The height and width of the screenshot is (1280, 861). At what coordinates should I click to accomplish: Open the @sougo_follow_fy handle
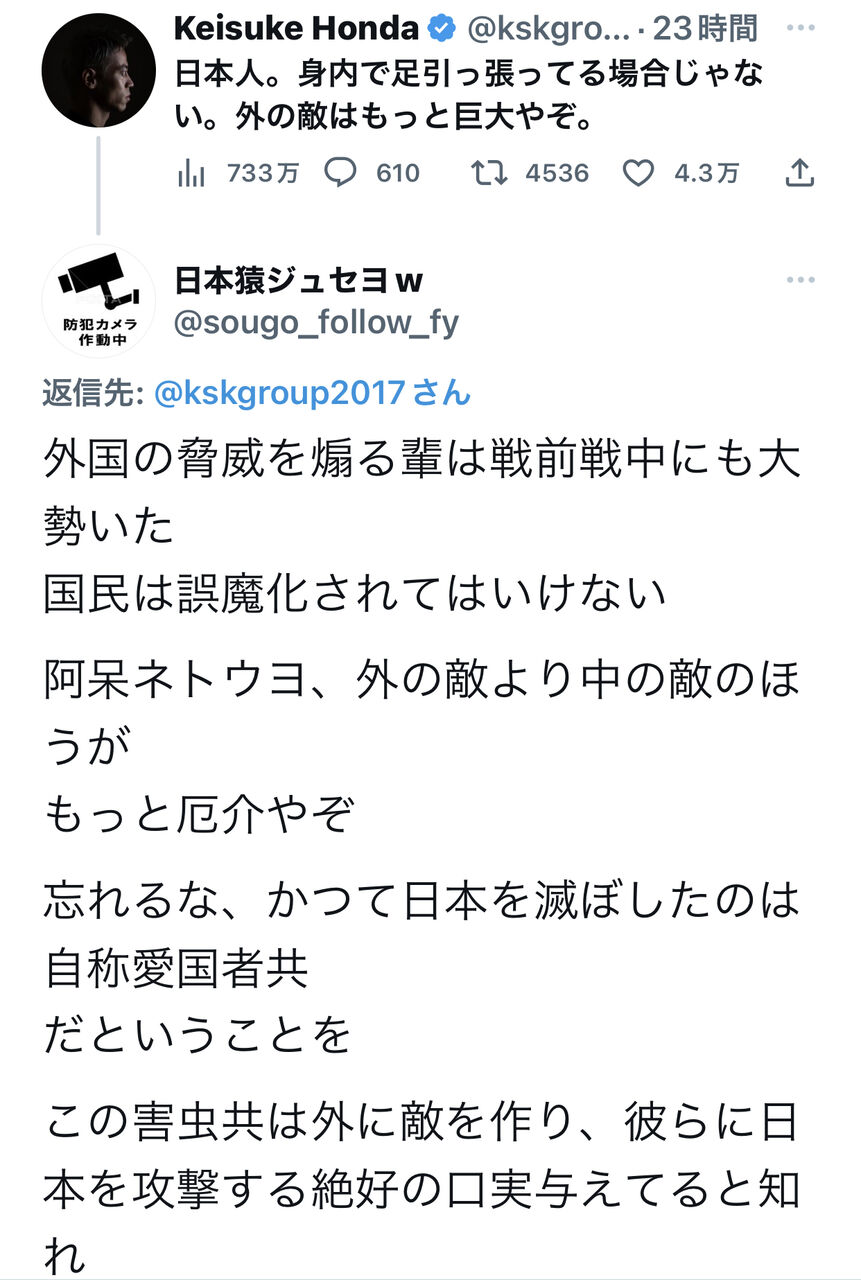coord(316,322)
